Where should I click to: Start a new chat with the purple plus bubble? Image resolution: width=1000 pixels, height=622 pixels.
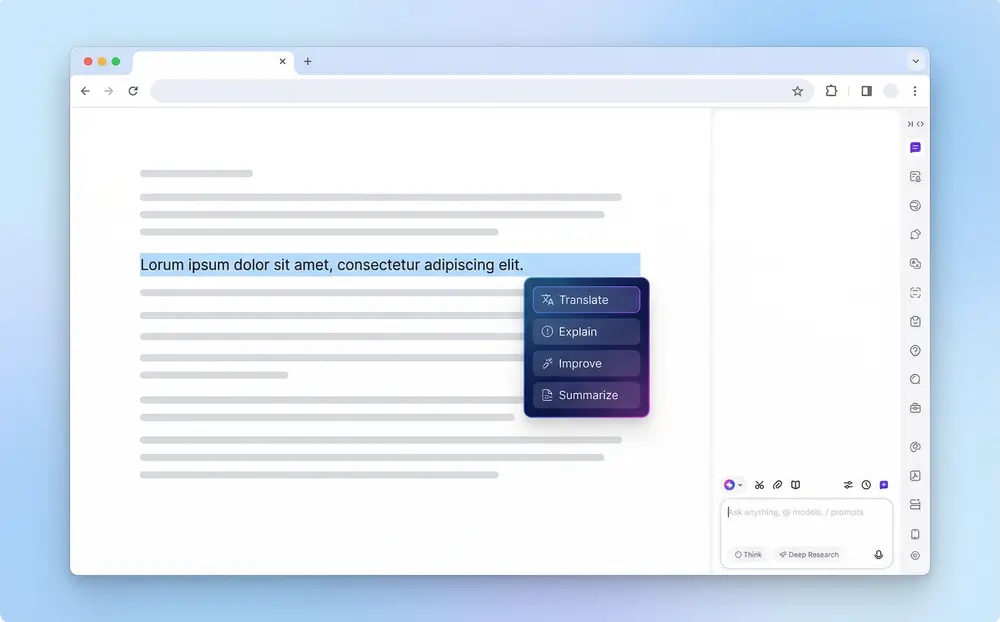(x=884, y=485)
